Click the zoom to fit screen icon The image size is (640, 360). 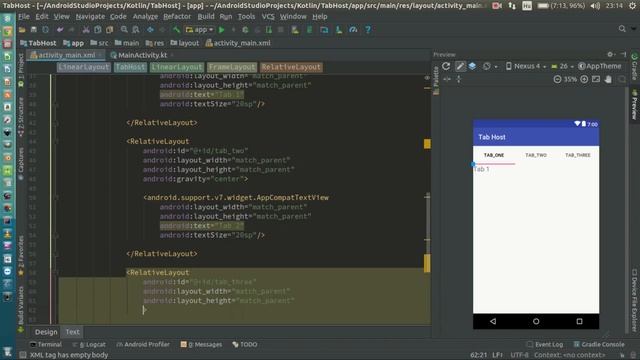tap(596, 80)
